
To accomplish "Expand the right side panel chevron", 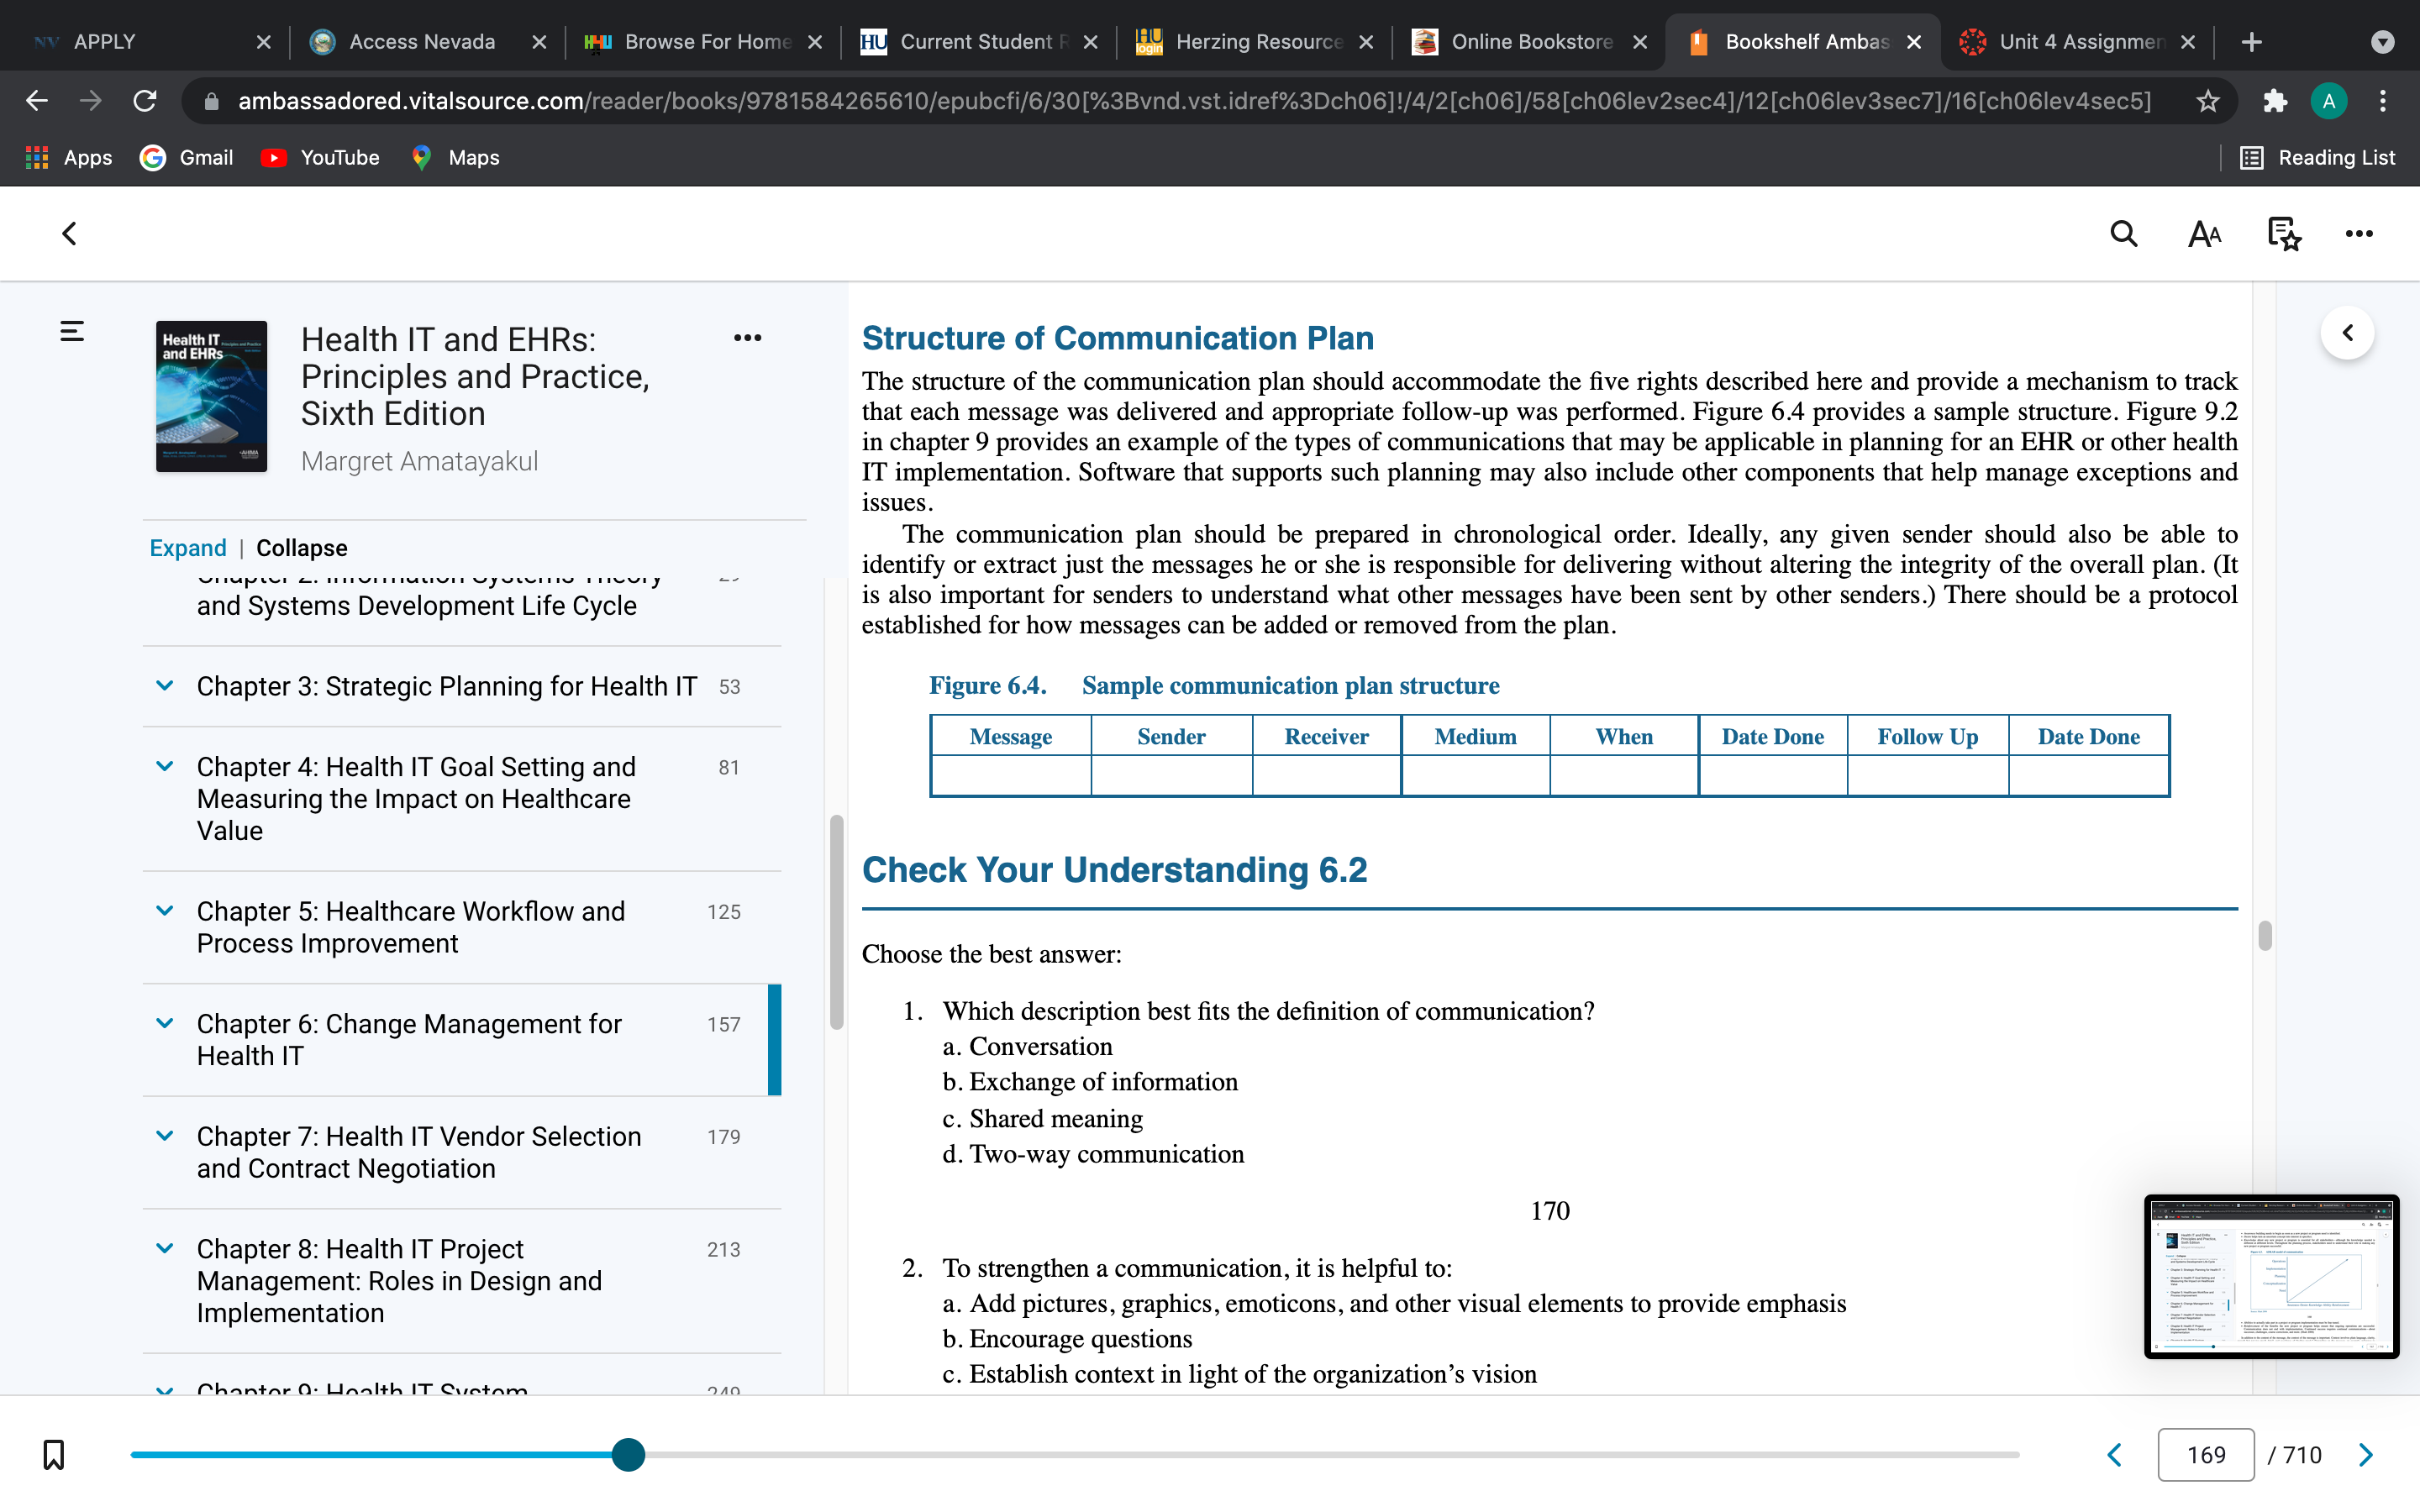I will pos(2347,333).
